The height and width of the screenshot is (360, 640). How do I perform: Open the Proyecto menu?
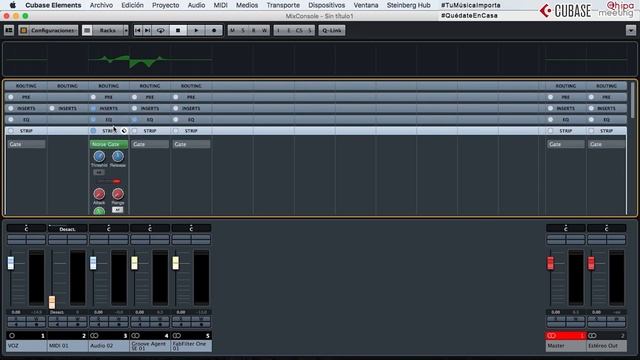click(165, 5)
